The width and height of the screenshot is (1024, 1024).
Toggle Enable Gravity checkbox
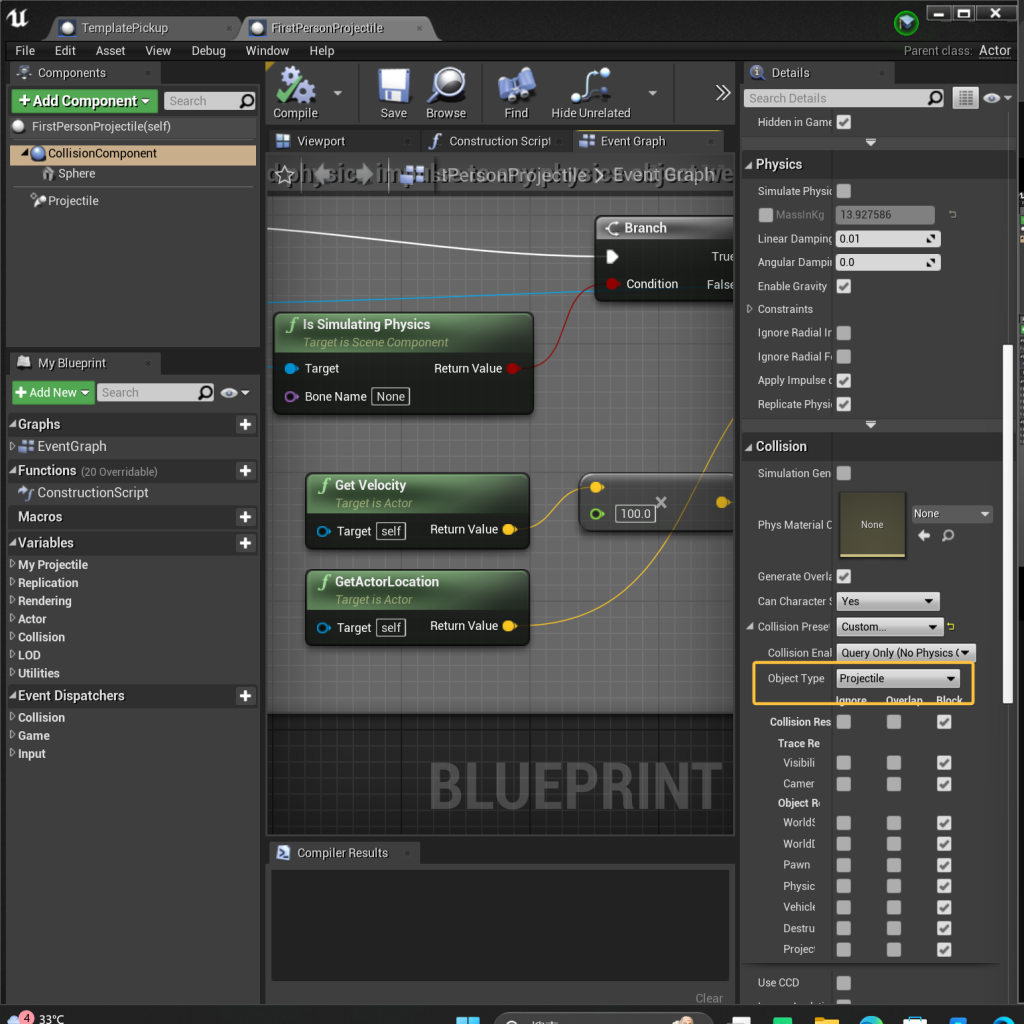click(x=844, y=287)
